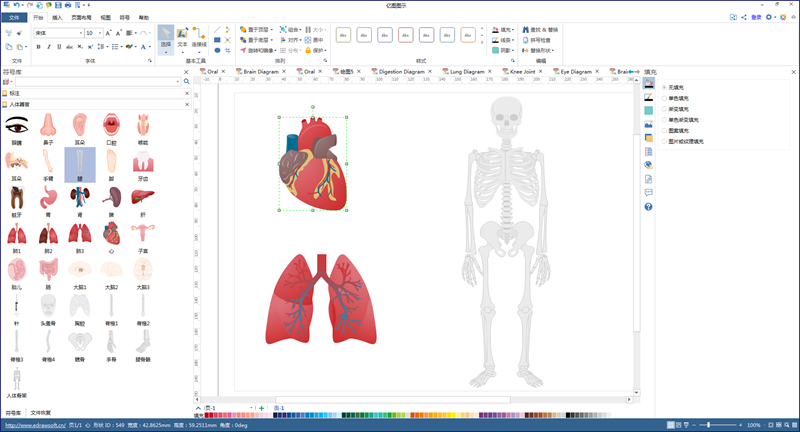This screenshot has width=800, height=432.
Task: Switch to the 视图 View ribbon tab
Action: [x=106, y=17]
